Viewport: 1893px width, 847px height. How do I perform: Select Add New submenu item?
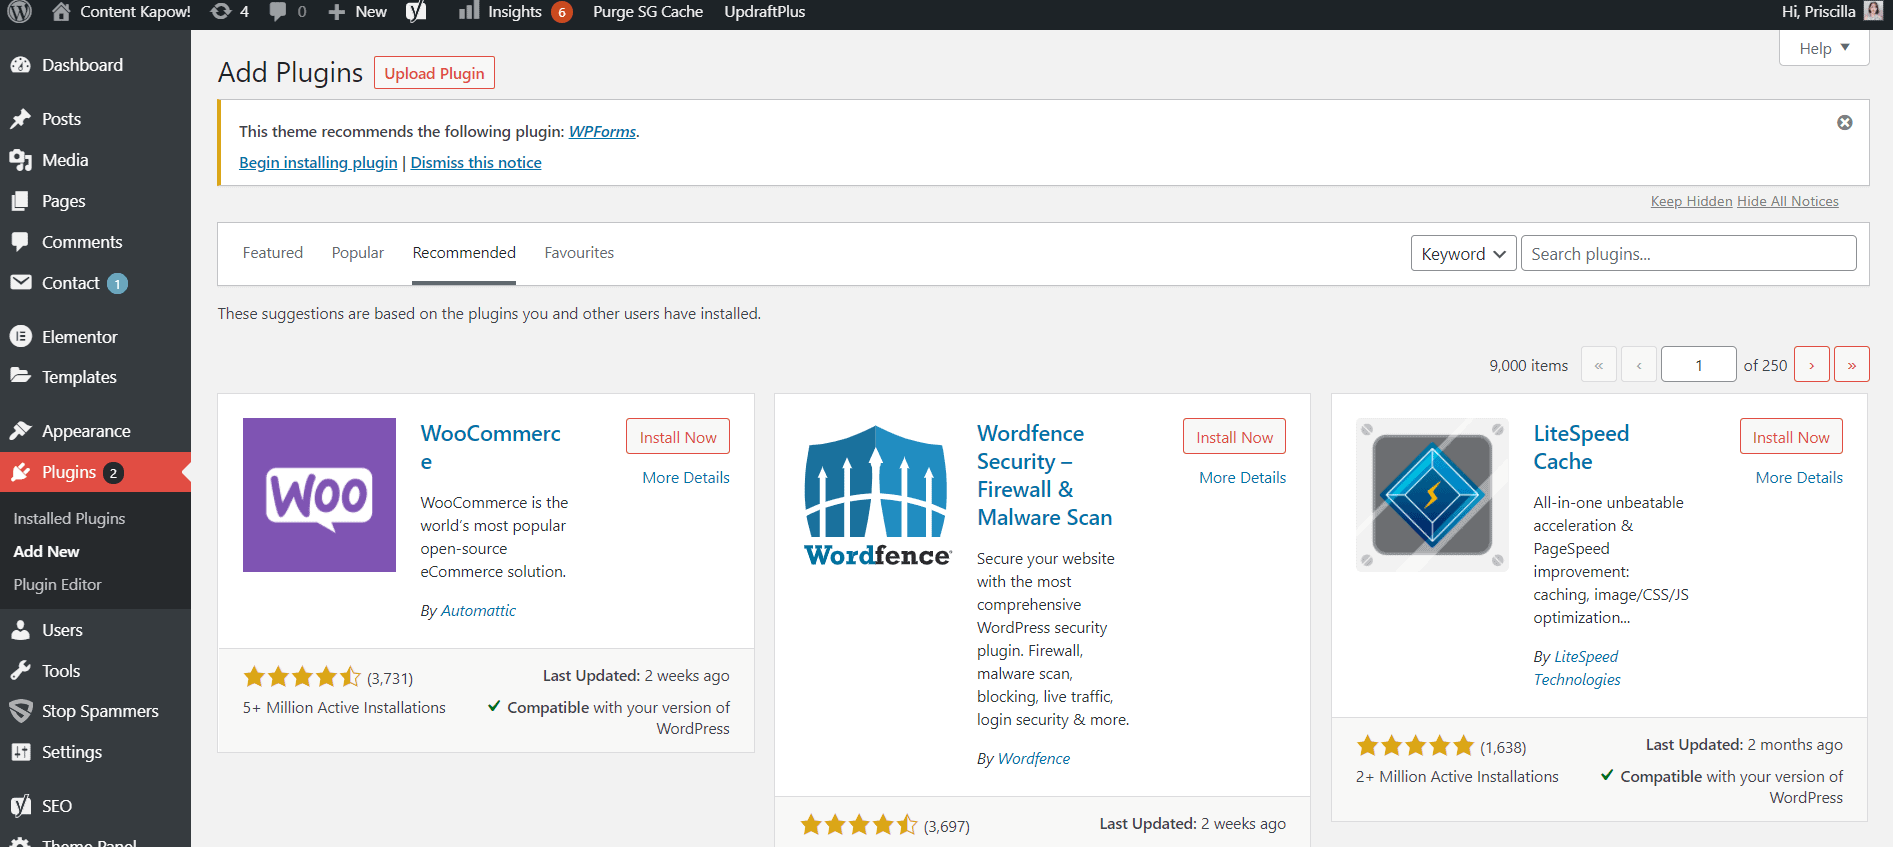tap(47, 551)
